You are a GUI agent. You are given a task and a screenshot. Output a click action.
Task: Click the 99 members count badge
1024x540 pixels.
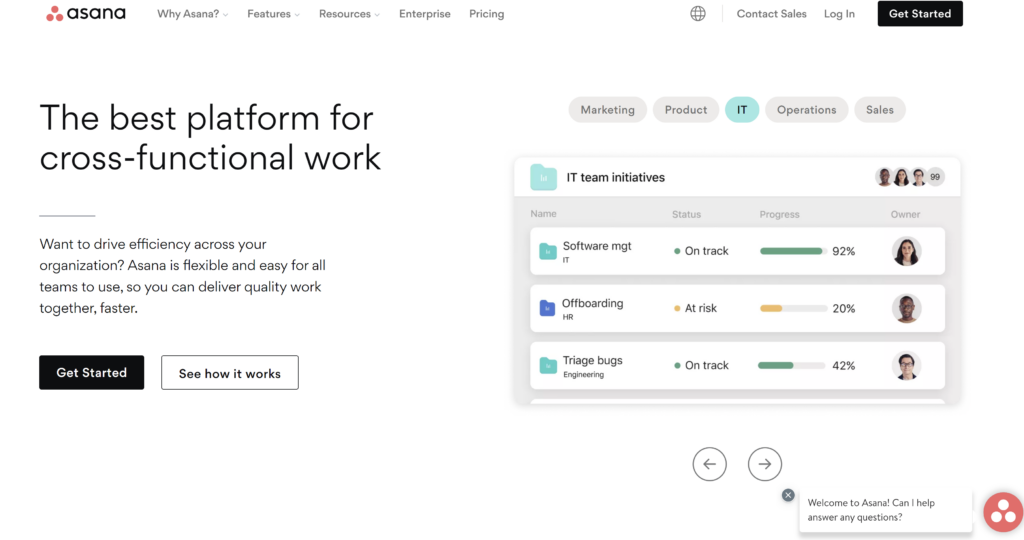pos(936,177)
